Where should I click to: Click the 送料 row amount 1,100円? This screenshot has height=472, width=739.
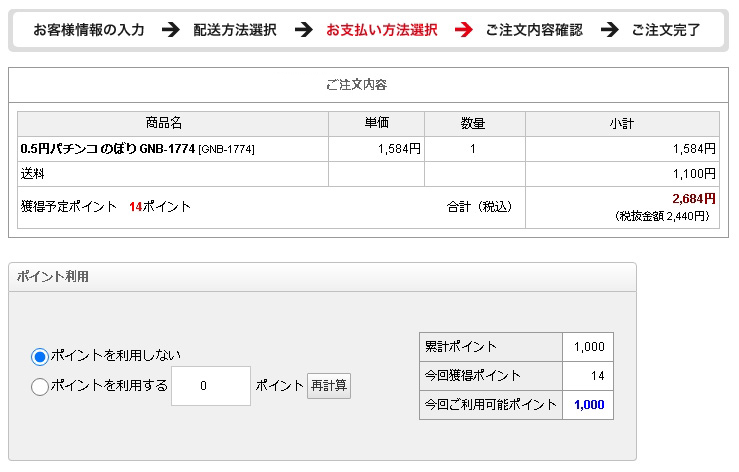click(x=694, y=174)
